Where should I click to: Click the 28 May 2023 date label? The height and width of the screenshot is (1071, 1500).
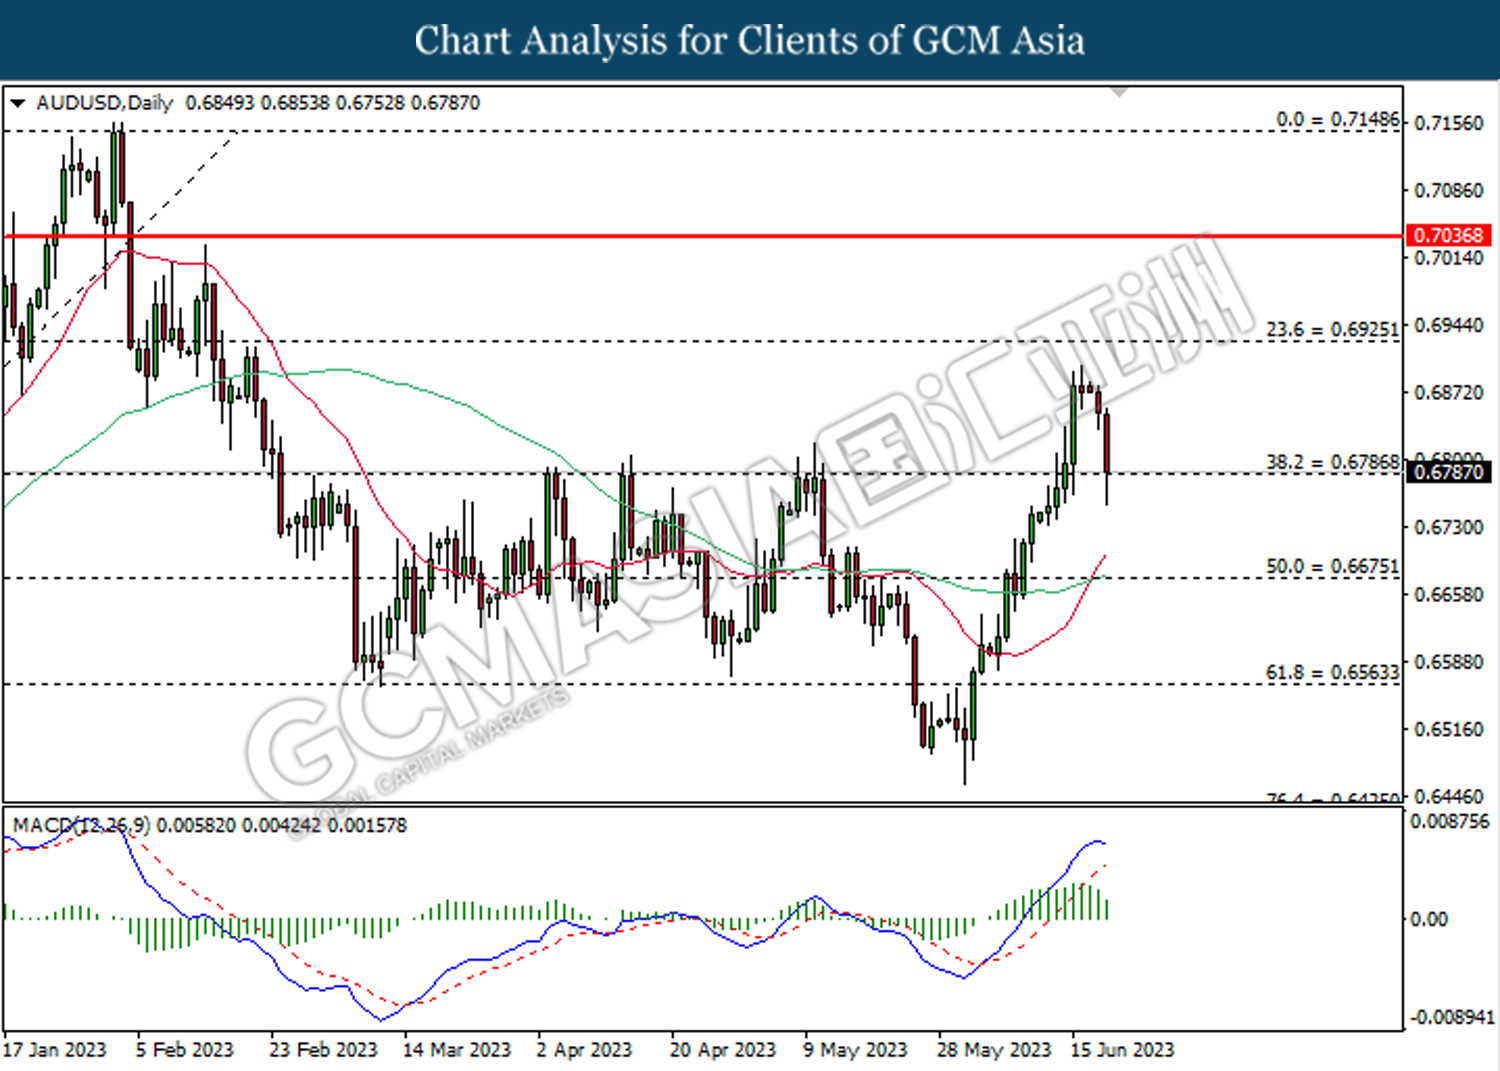tap(994, 1050)
